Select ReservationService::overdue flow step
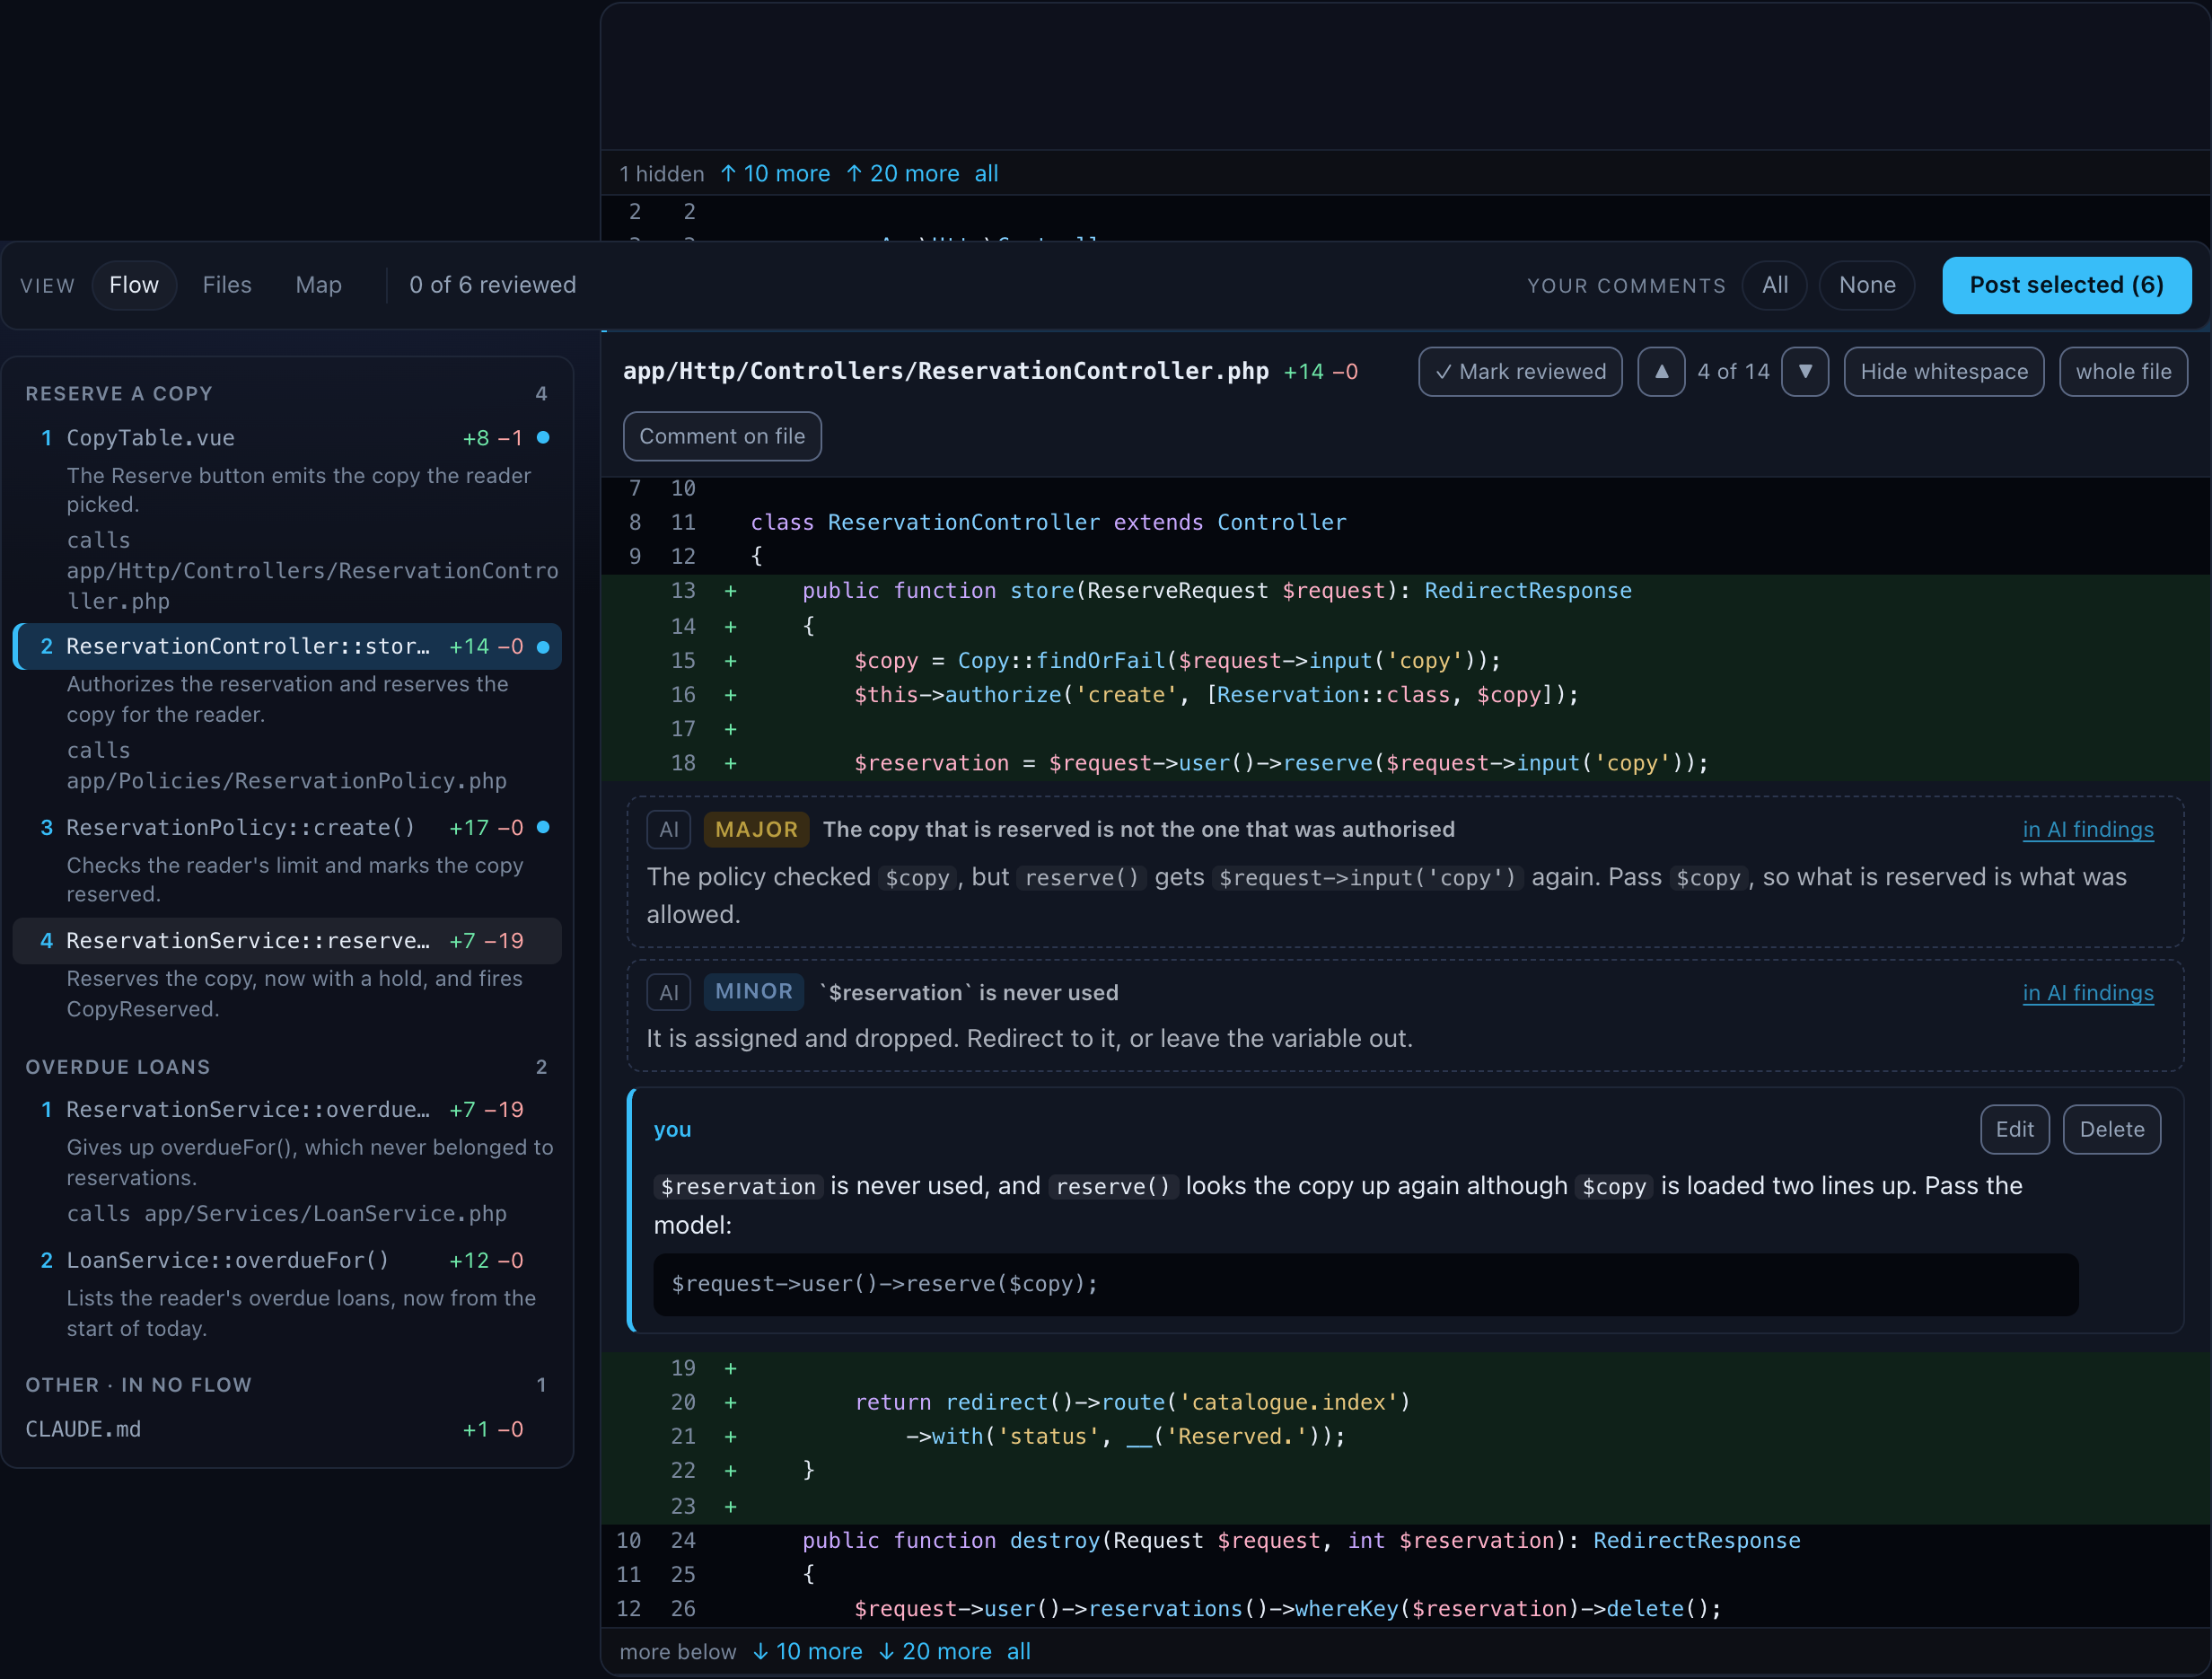This screenshot has width=2212, height=1679. 287,1110
